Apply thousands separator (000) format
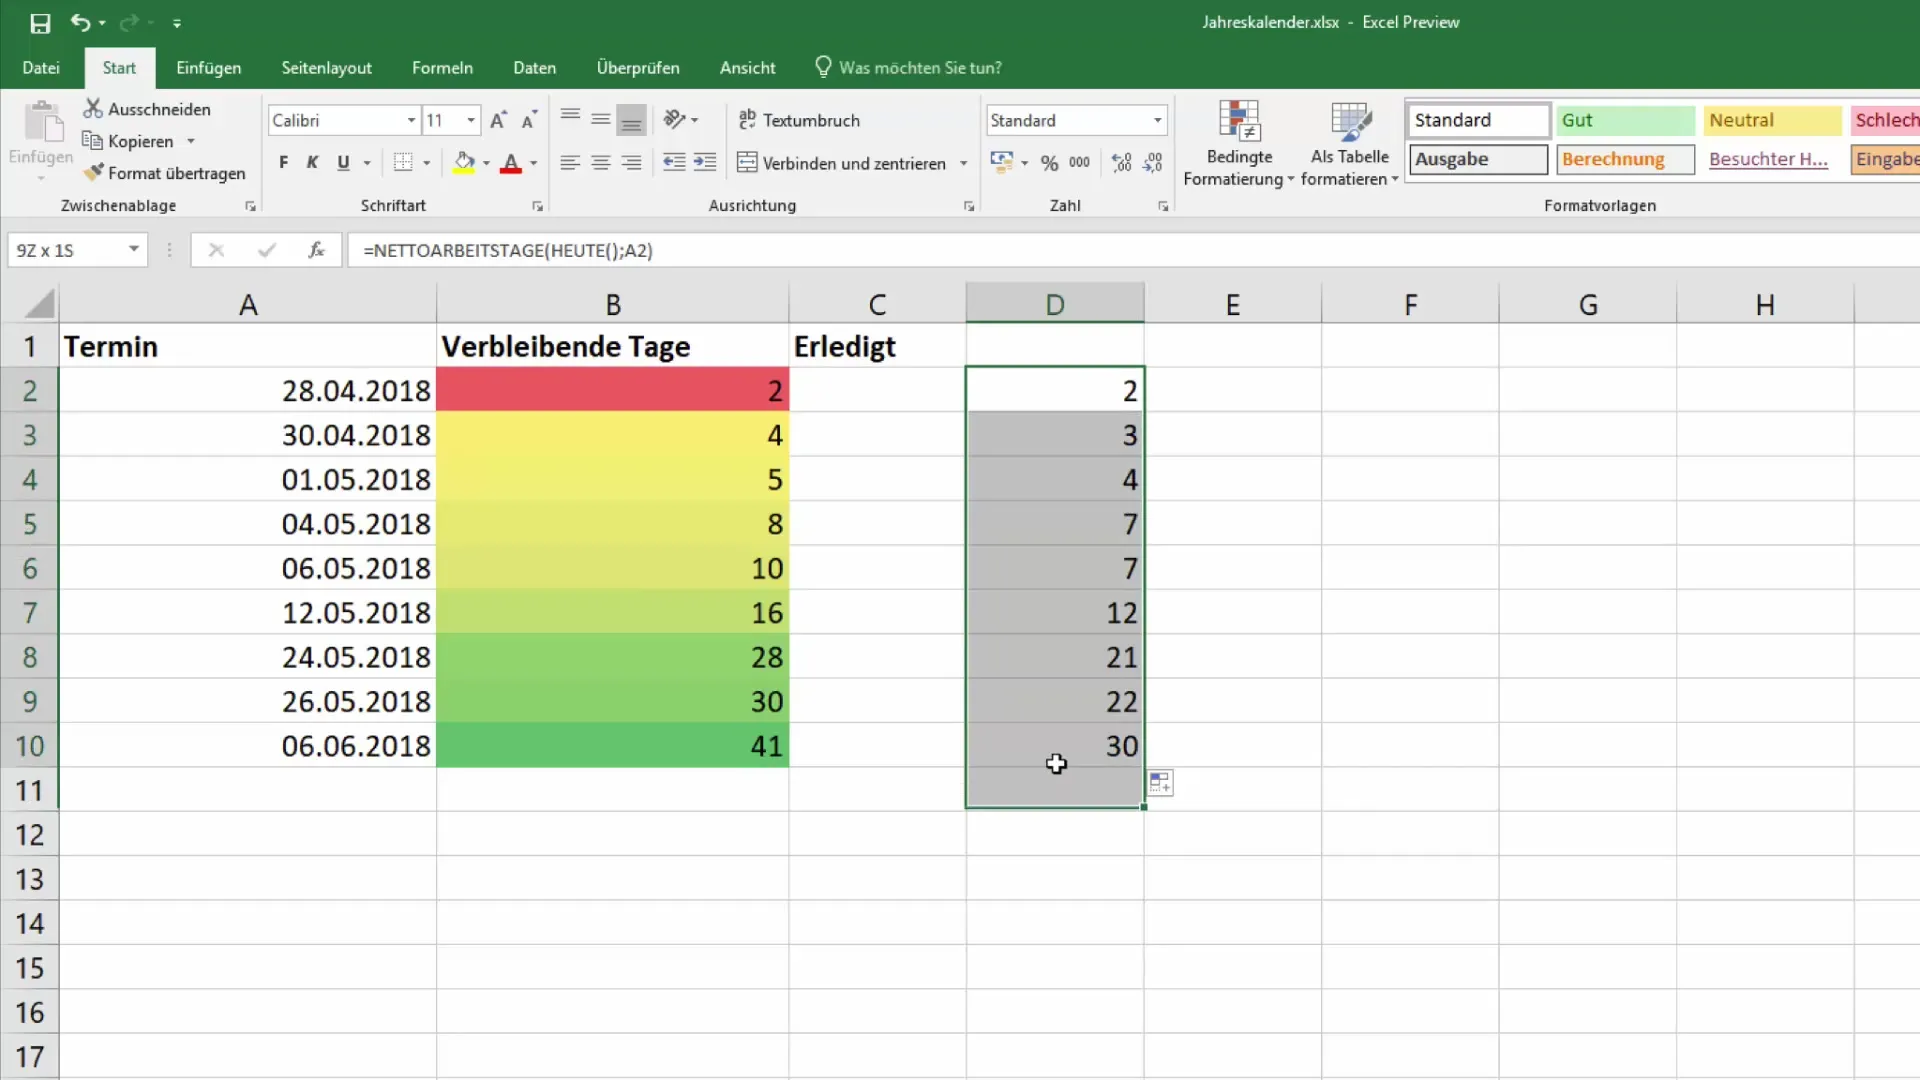The height and width of the screenshot is (1080, 1920). tap(1080, 162)
